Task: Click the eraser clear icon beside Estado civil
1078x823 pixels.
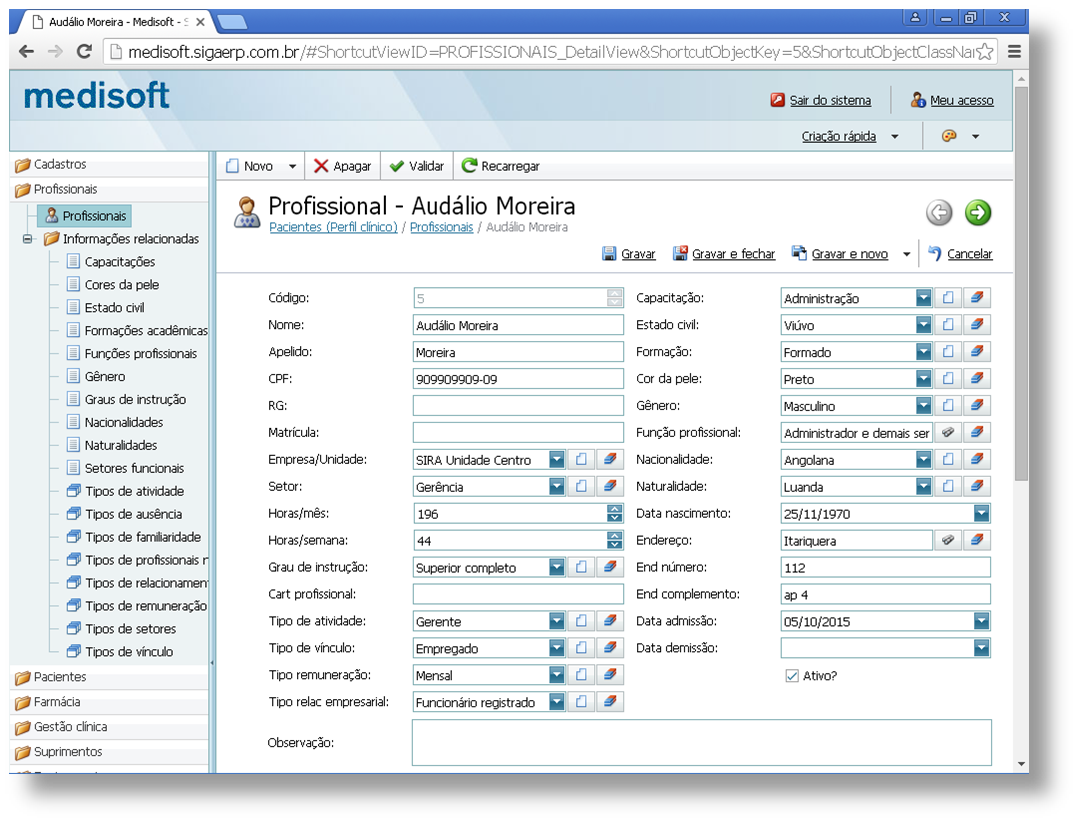Action: (977, 325)
